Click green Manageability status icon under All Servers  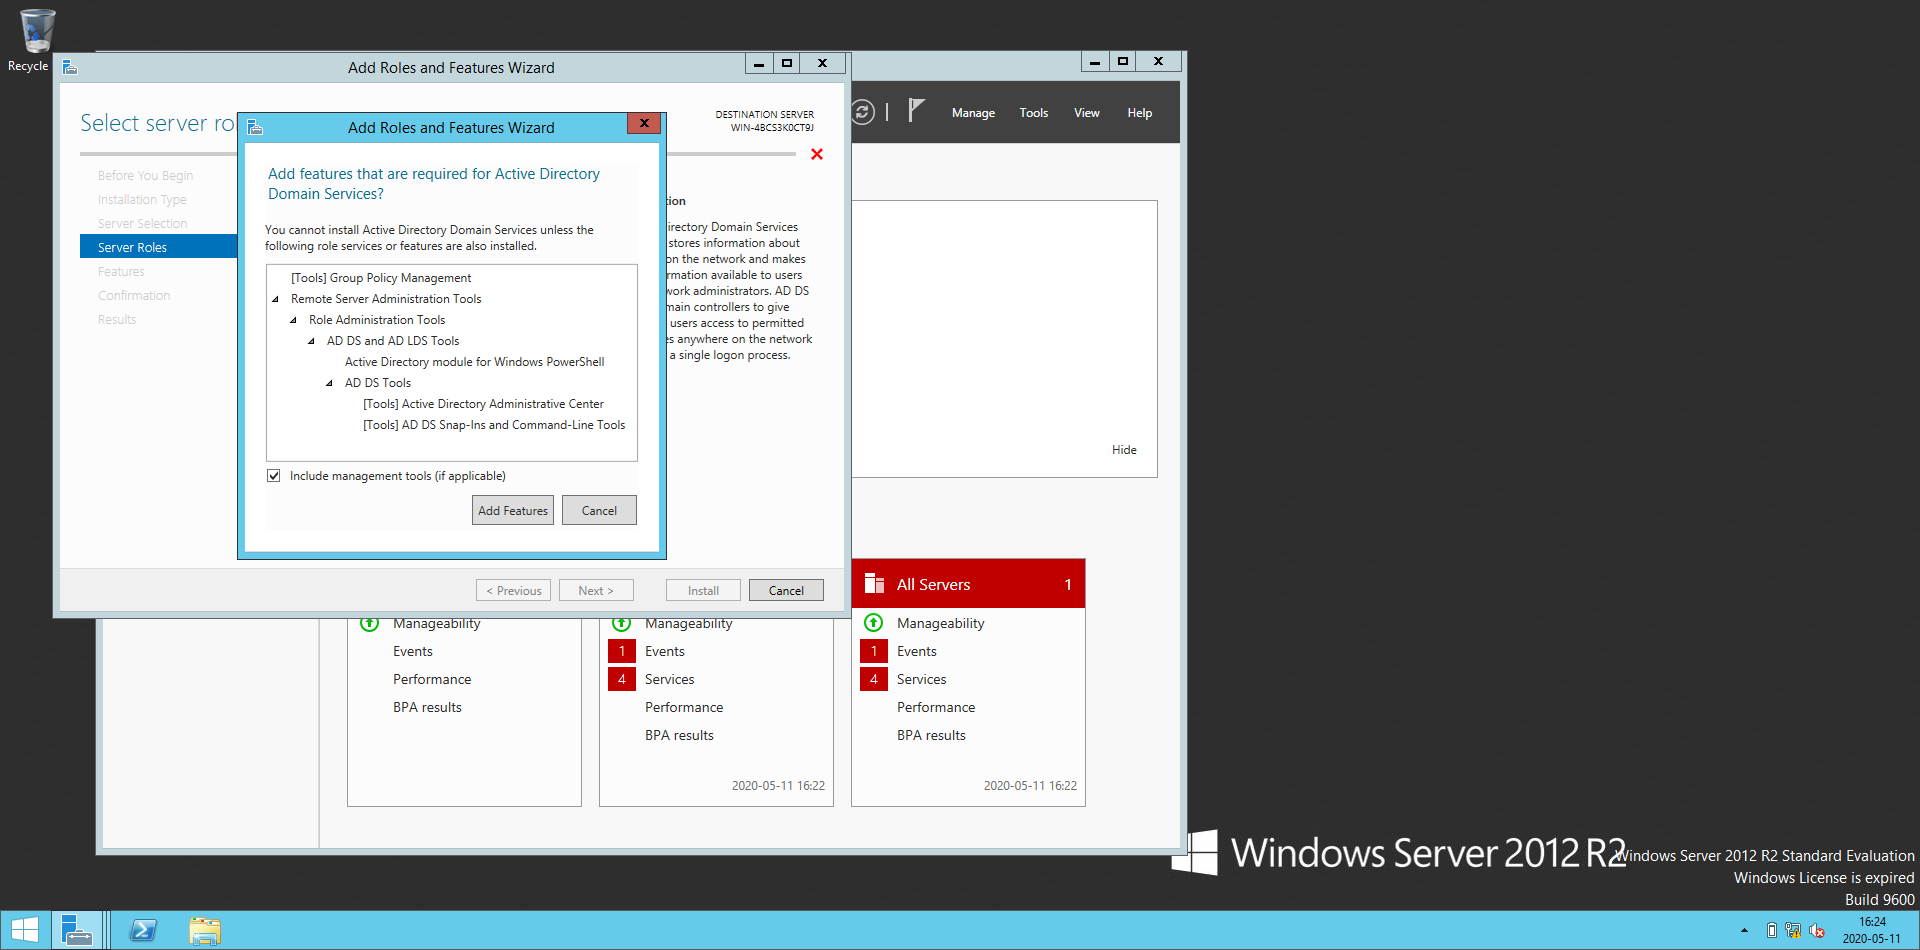874,623
